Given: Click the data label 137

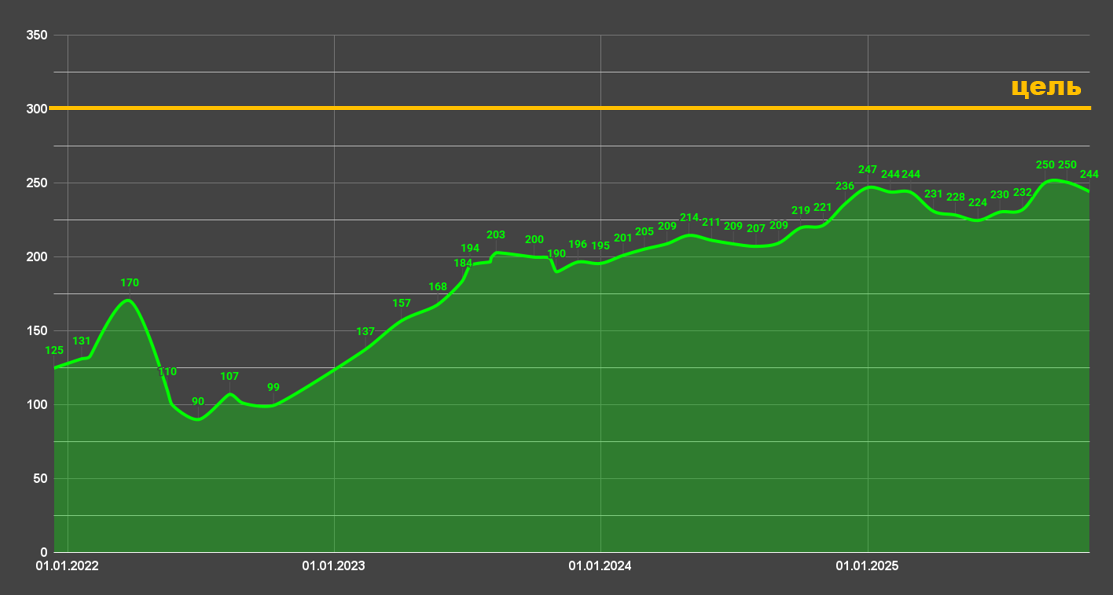Looking at the screenshot, I should click(366, 332).
